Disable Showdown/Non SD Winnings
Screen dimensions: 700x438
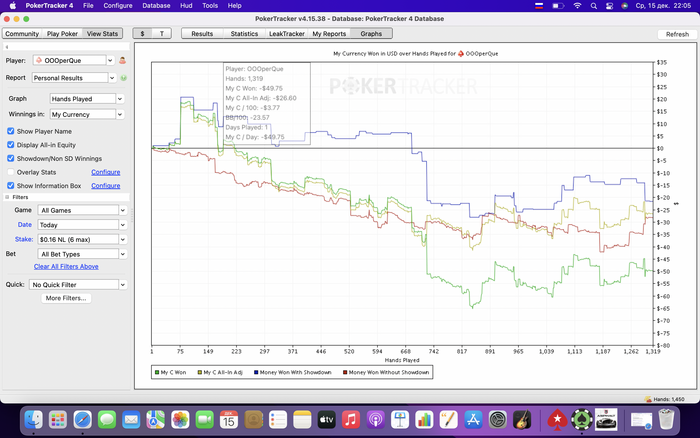click(x=11, y=159)
